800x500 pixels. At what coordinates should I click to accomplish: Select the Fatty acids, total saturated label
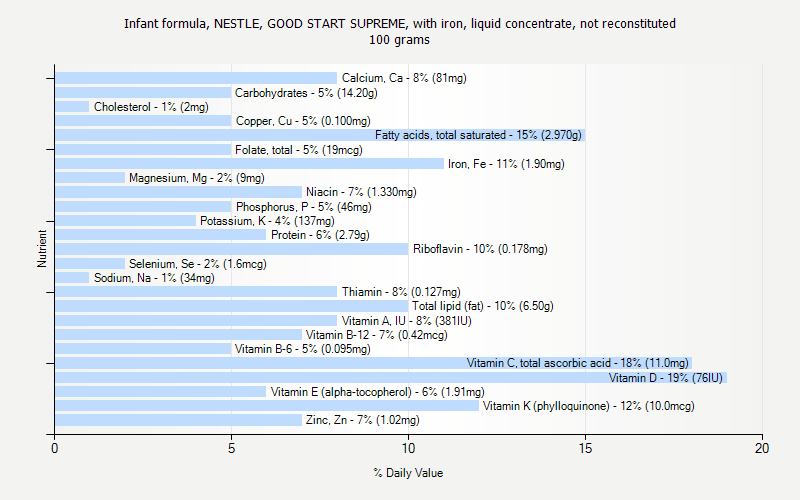point(478,135)
